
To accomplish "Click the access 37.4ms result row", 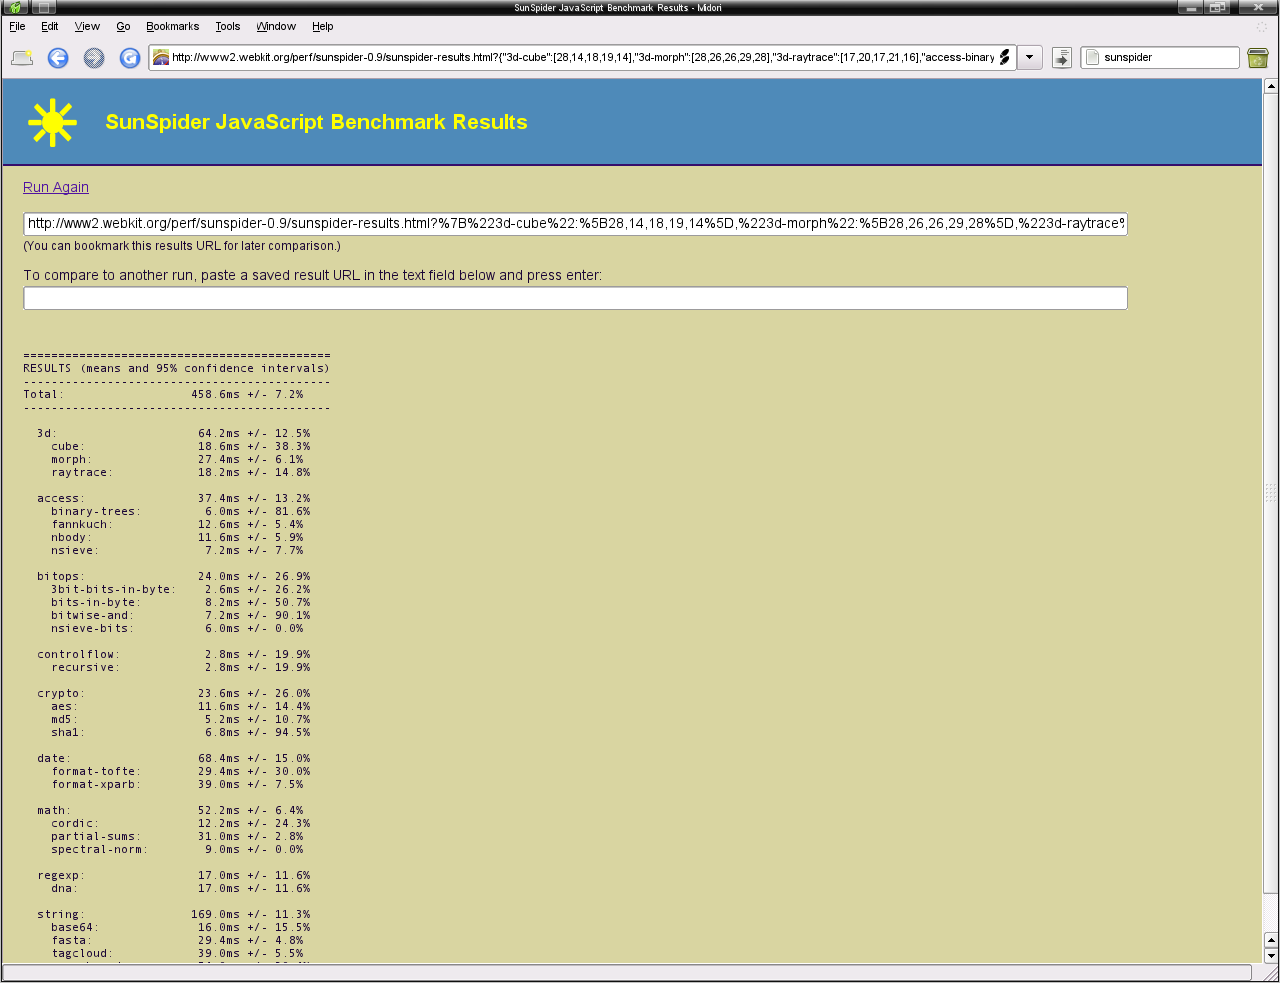I will pos(173,498).
